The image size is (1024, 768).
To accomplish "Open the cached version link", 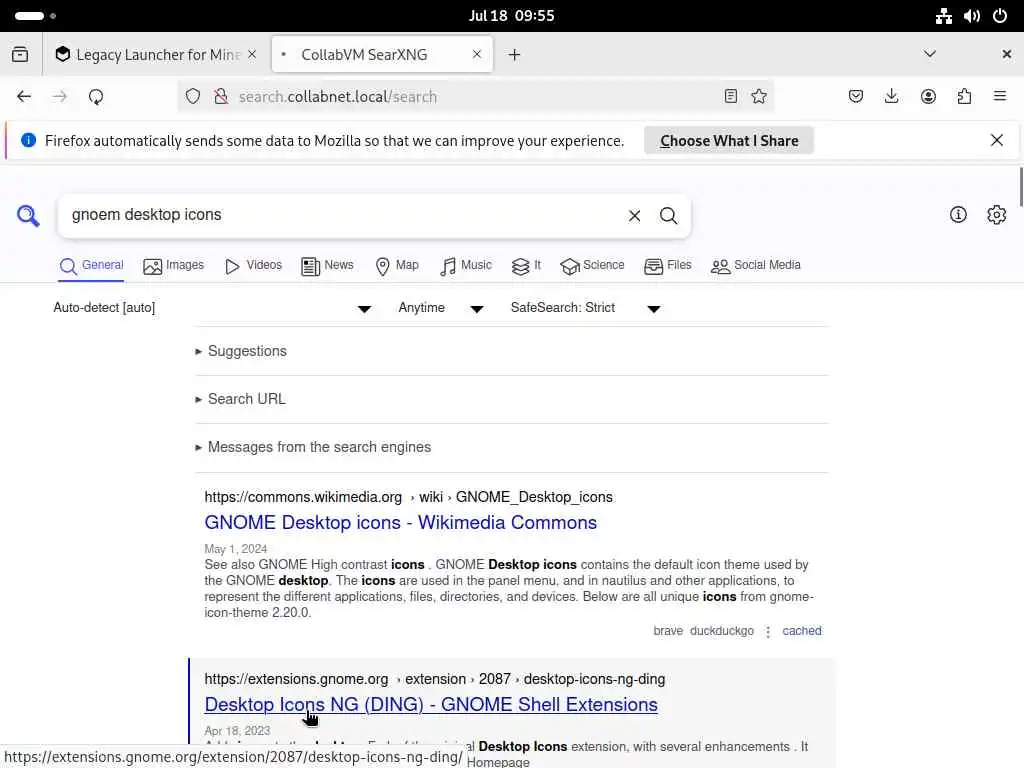I will click(802, 631).
